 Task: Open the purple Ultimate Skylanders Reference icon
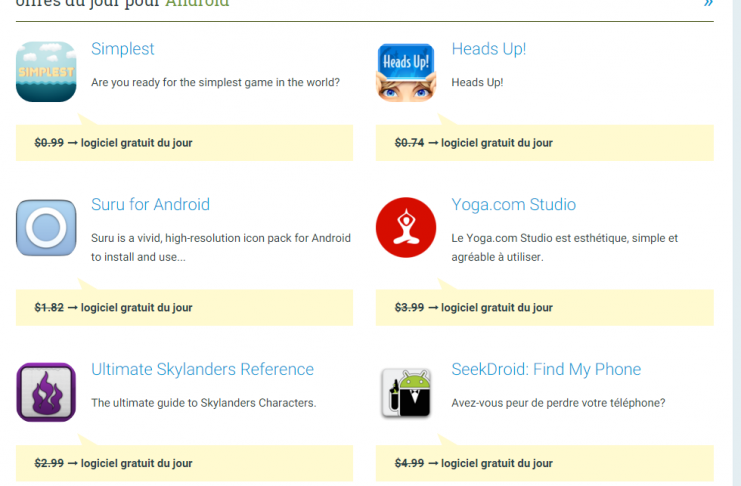46,392
